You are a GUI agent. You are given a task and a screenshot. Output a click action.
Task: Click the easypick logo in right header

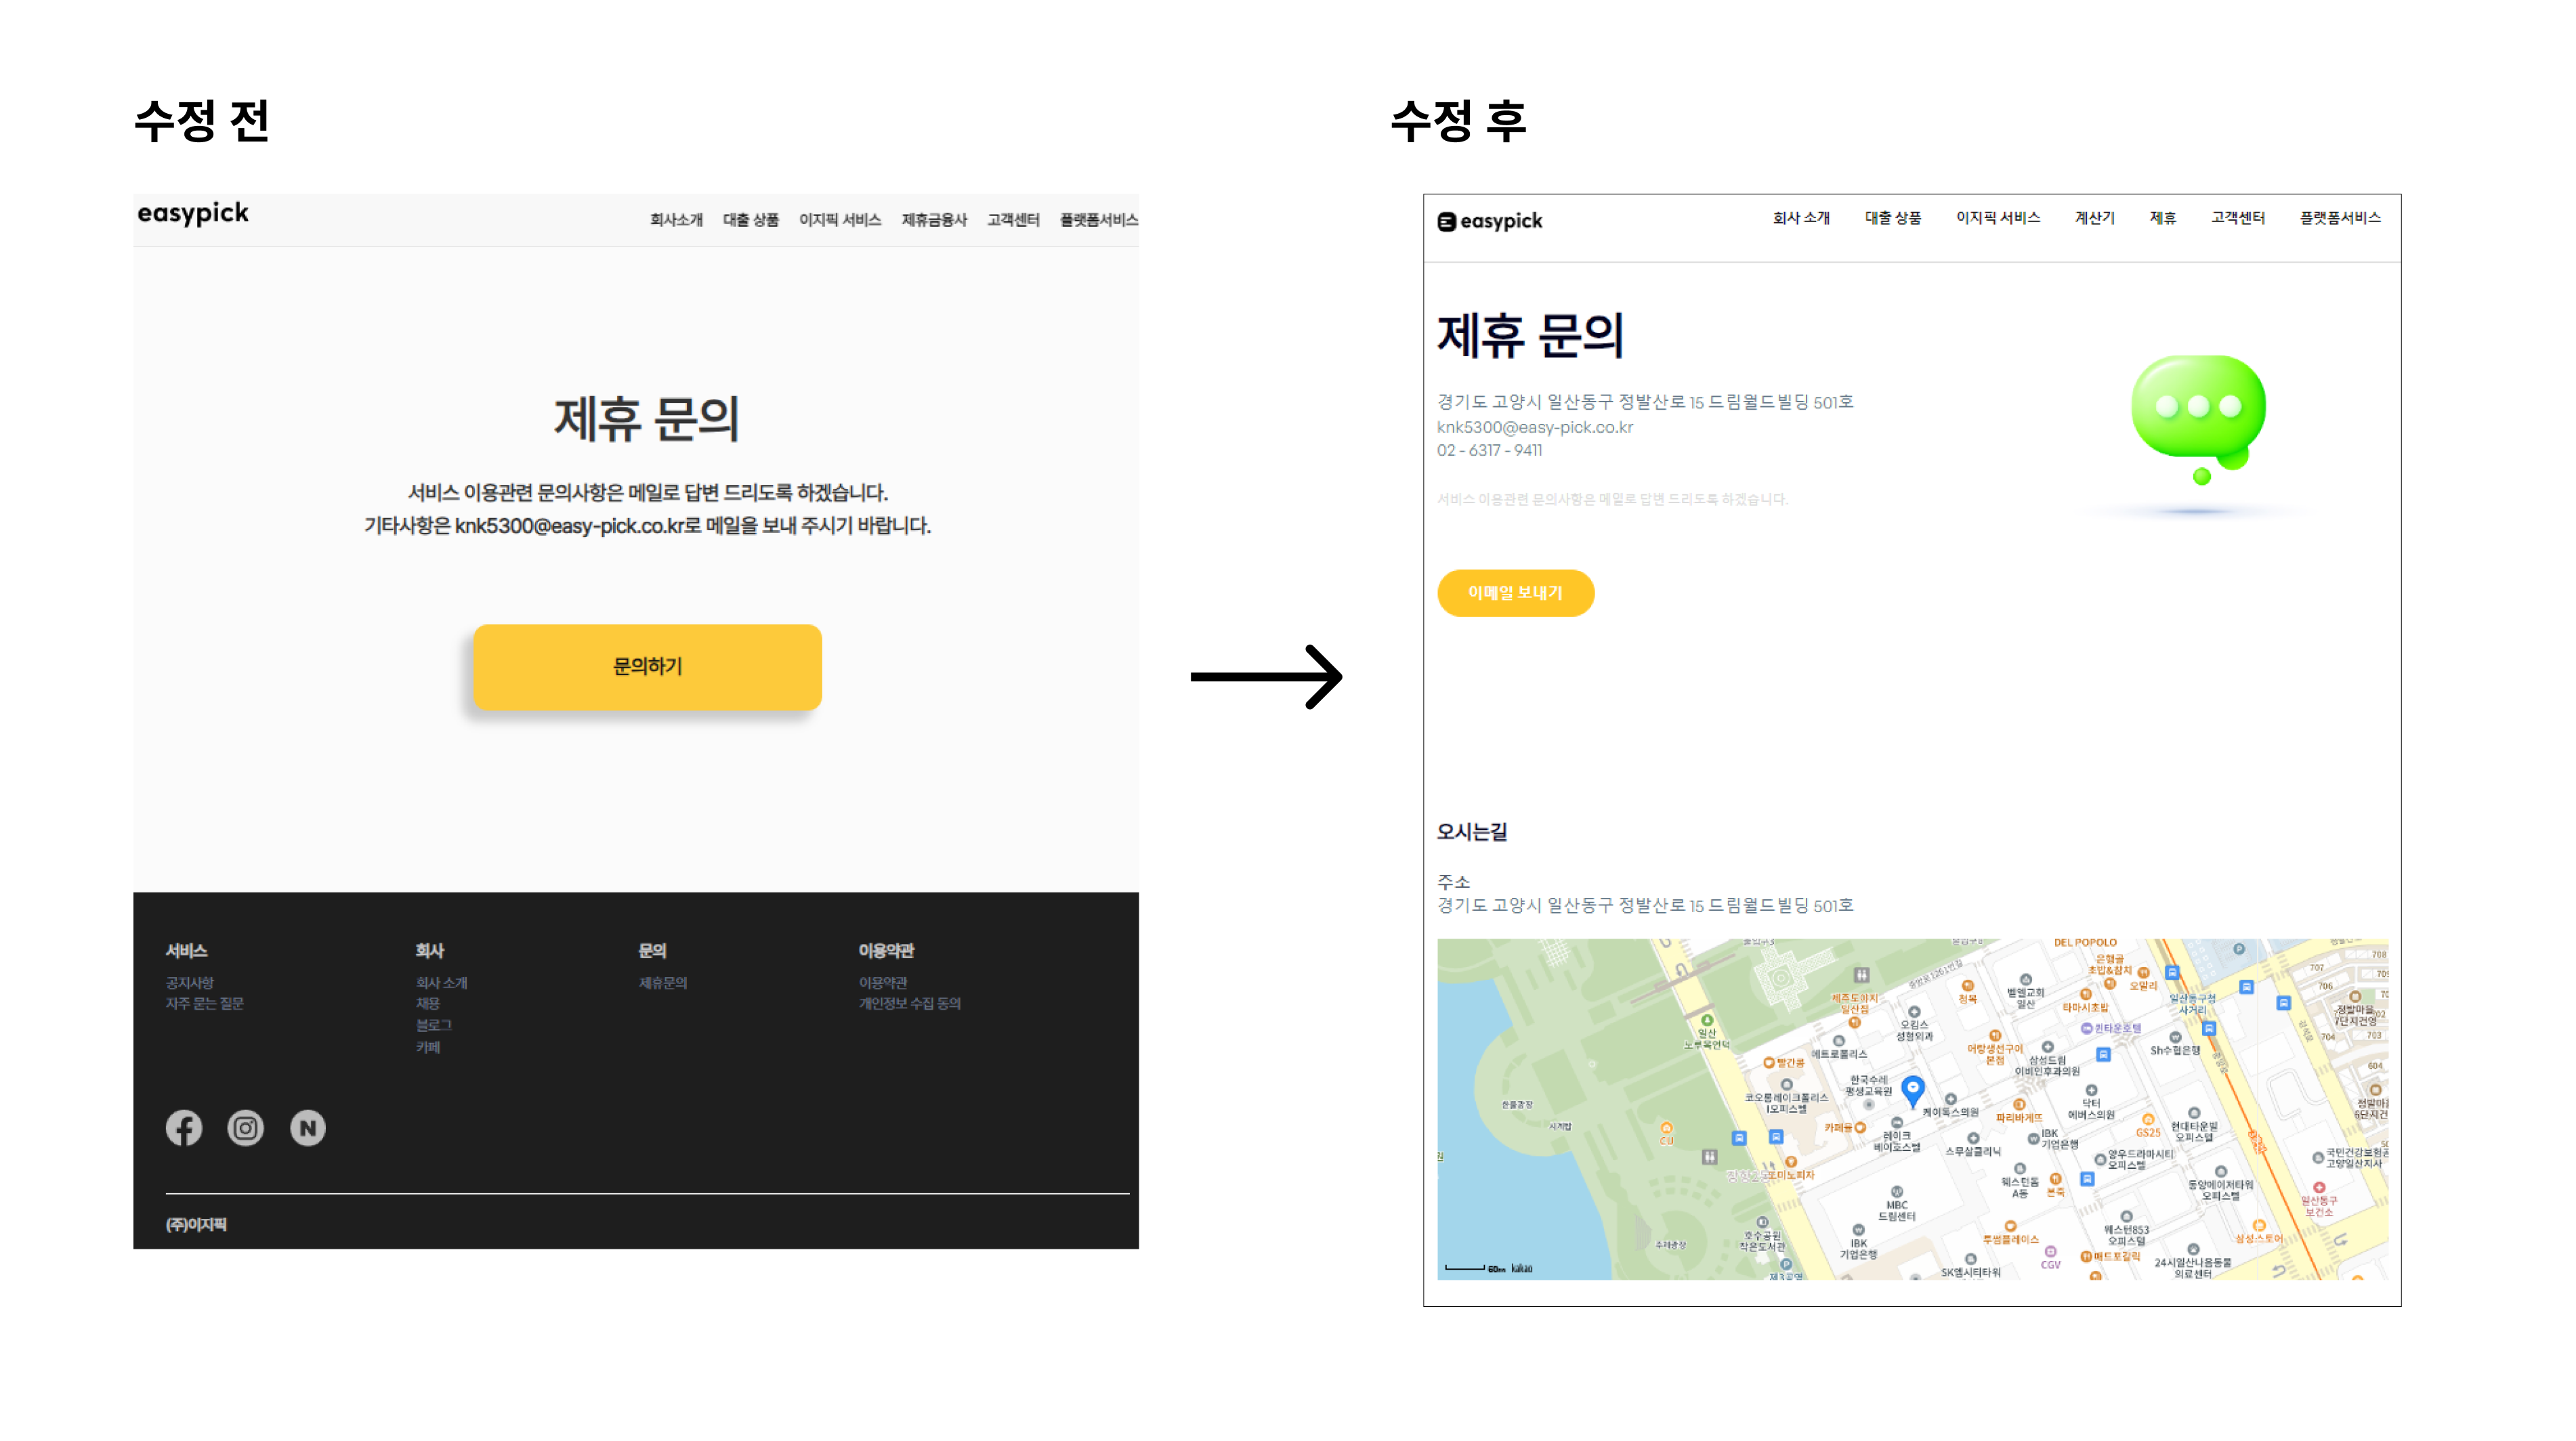1490,221
